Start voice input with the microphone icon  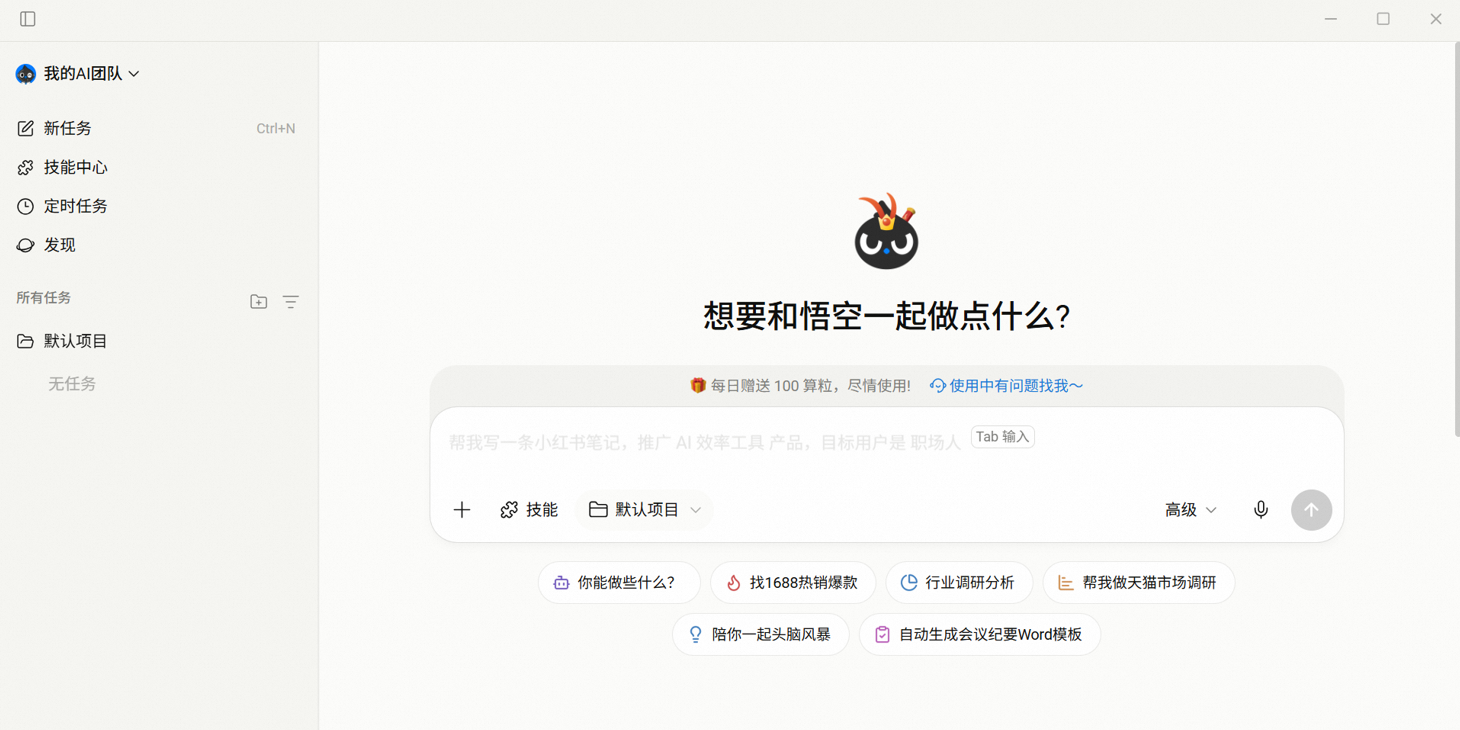tap(1261, 509)
